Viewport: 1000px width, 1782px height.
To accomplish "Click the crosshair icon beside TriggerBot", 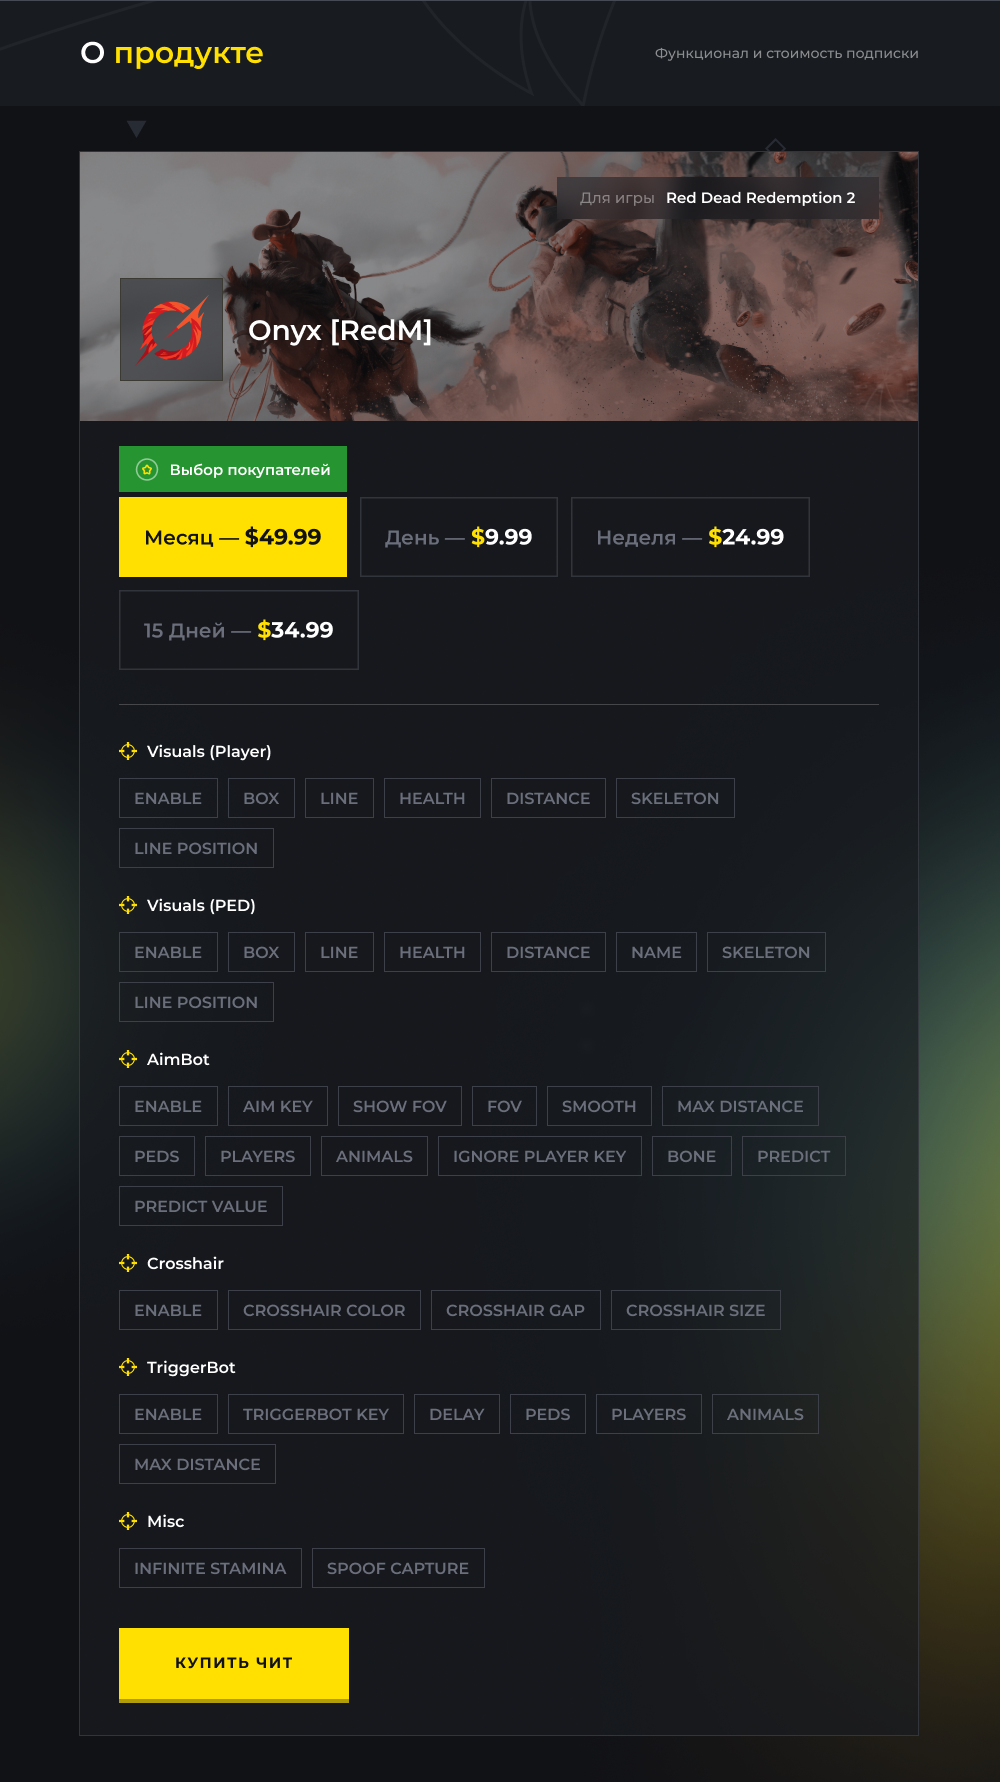I will pyautogui.click(x=128, y=1367).
